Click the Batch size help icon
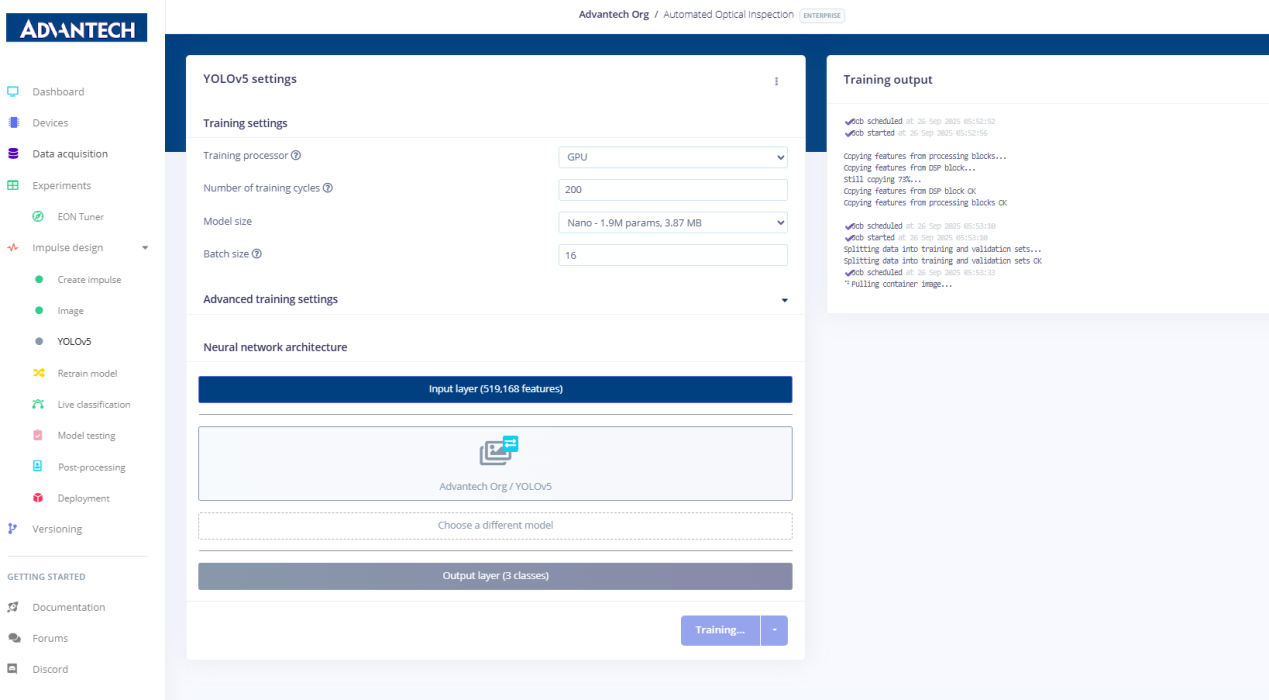 tap(257, 254)
